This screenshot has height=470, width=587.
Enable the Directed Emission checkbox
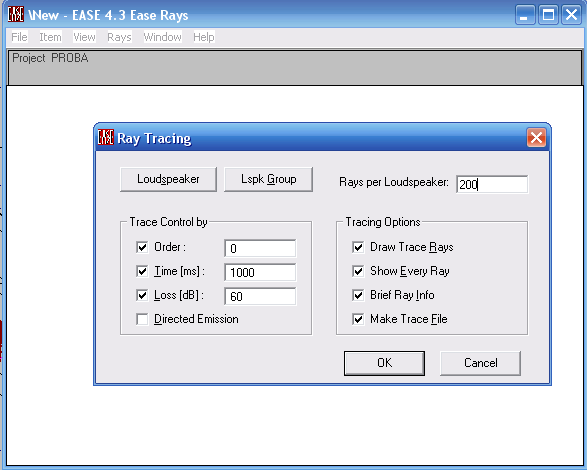(142, 319)
